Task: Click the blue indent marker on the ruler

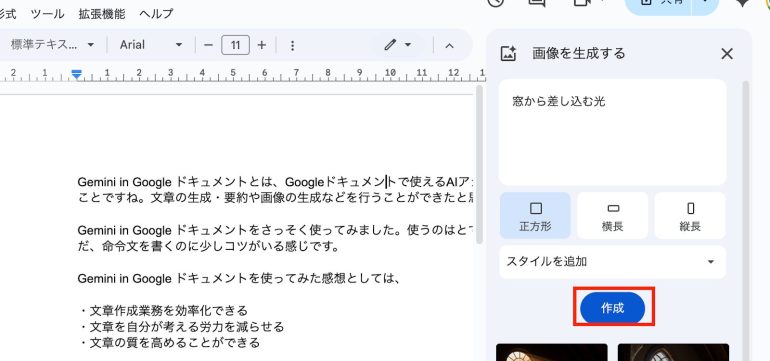Action: click(x=76, y=75)
